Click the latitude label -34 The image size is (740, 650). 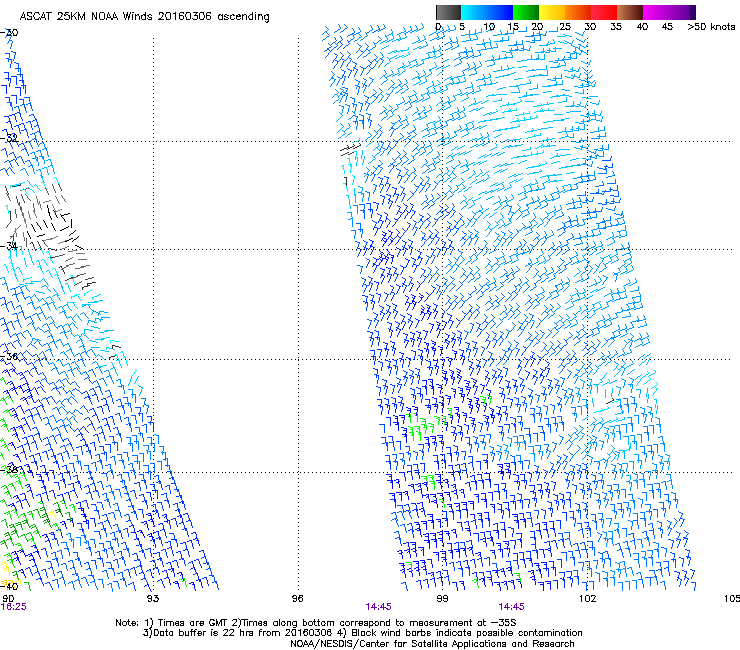click(9, 246)
